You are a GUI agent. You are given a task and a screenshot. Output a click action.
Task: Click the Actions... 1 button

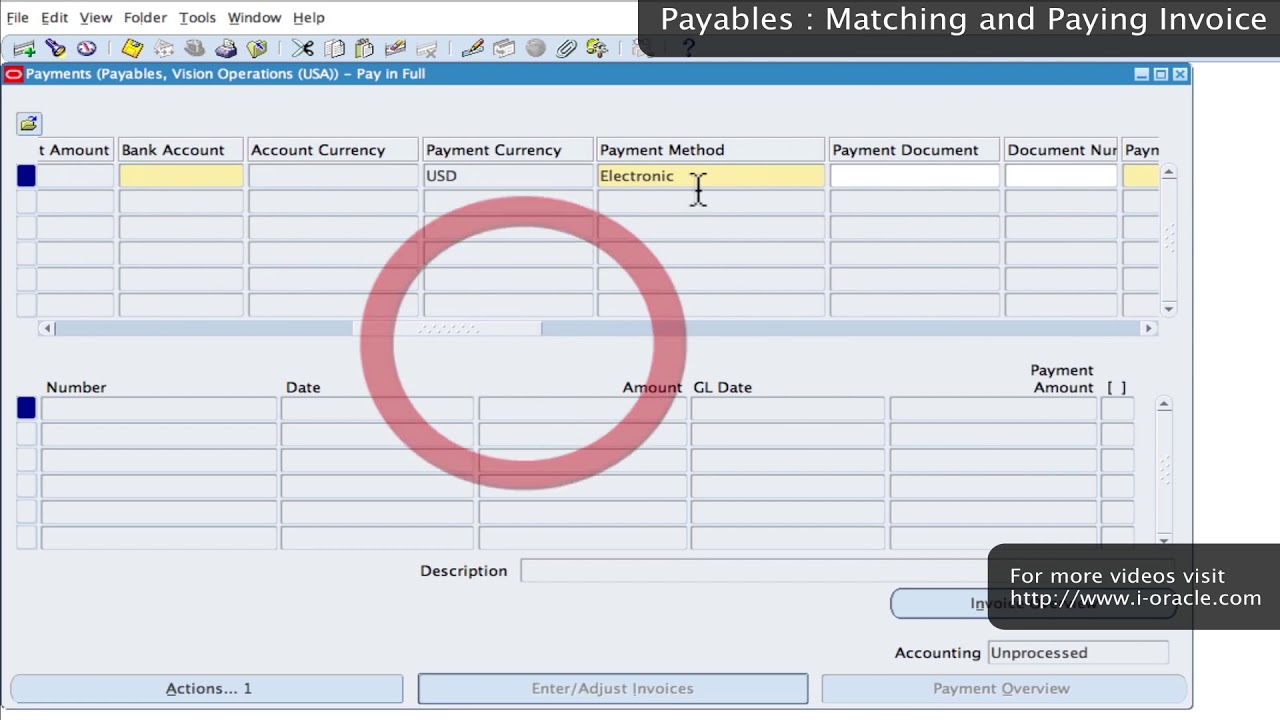coord(207,688)
